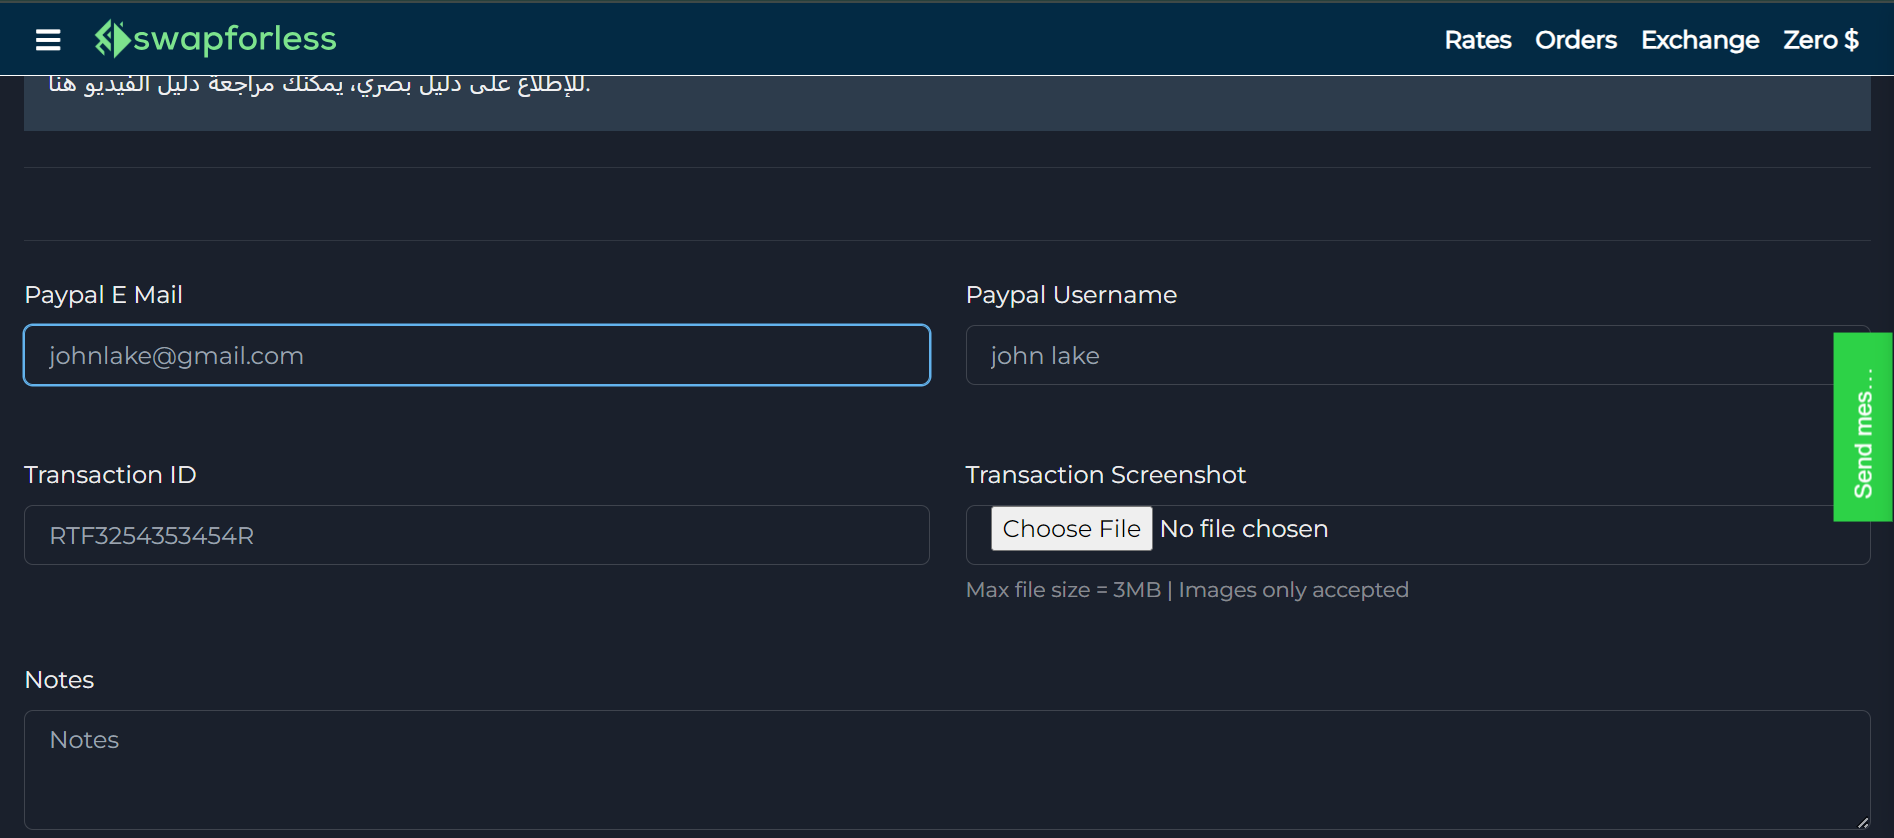Click the Paypal E Mail label

(103, 295)
